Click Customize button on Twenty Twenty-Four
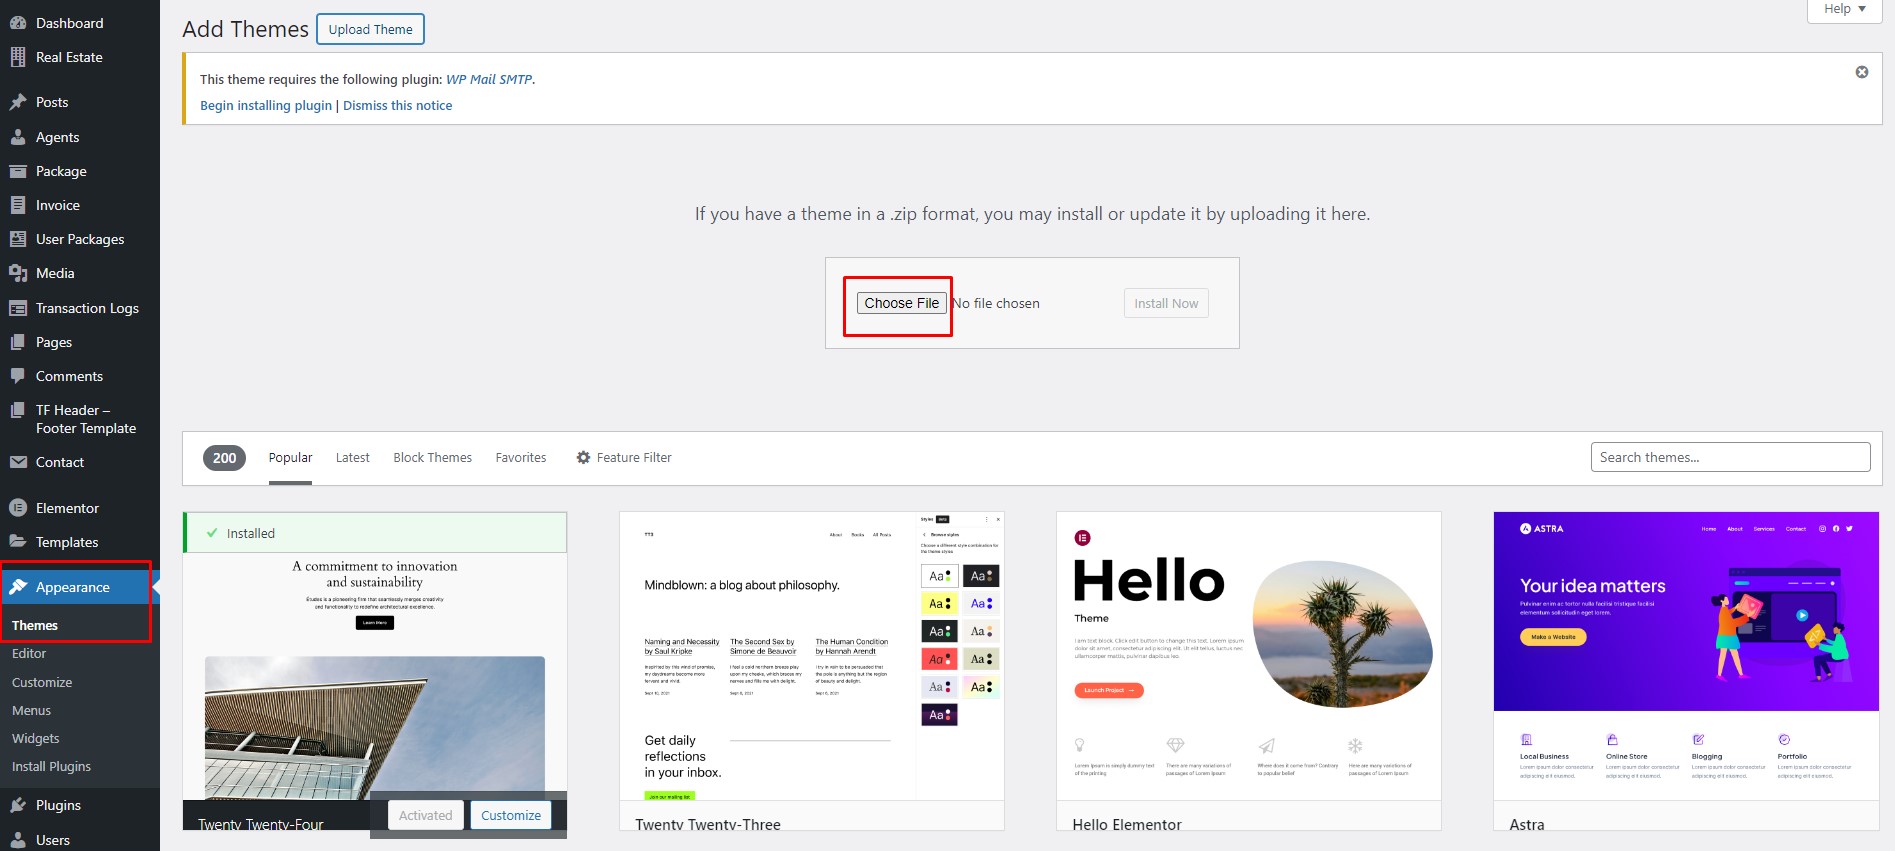 click(x=511, y=815)
